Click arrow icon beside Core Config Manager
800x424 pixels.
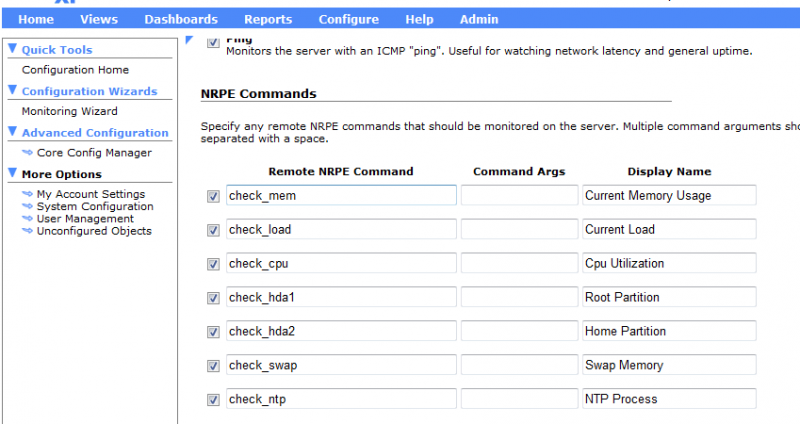28,153
